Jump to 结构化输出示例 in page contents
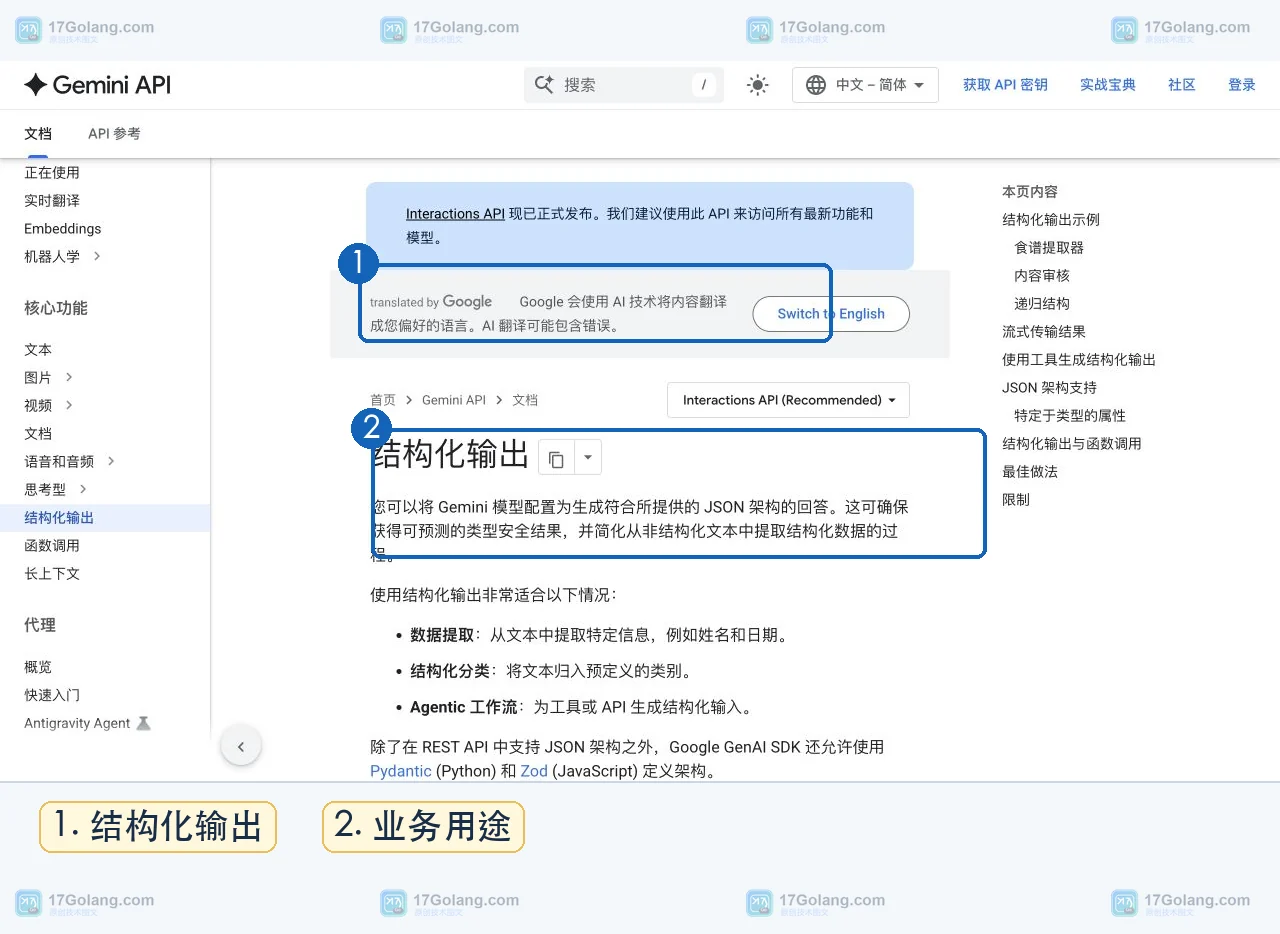Viewport: 1280px width, 934px height. [1051, 220]
